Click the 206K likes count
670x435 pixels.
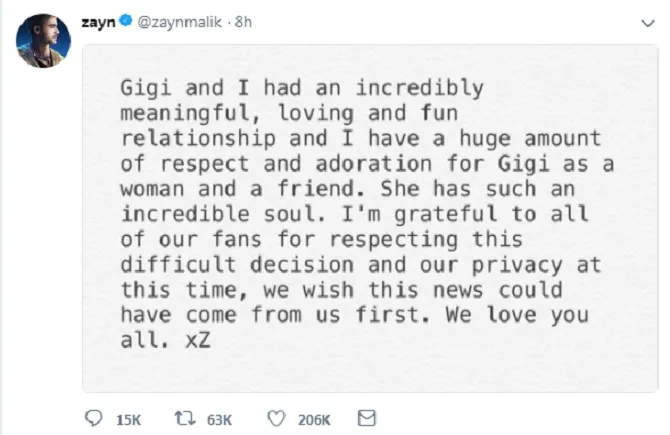click(315, 416)
